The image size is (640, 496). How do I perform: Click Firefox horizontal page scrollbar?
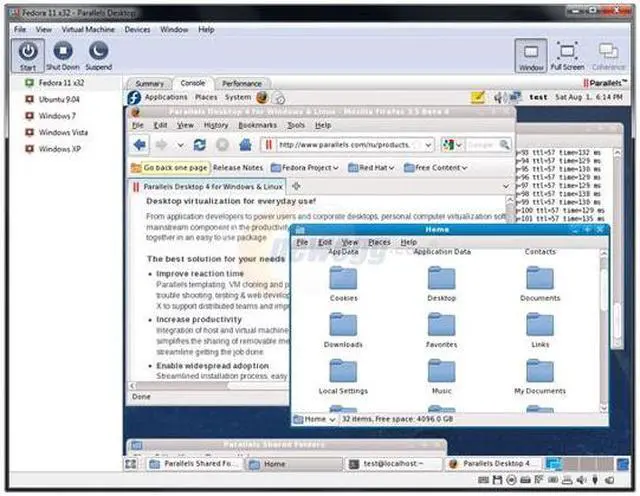click(209, 385)
